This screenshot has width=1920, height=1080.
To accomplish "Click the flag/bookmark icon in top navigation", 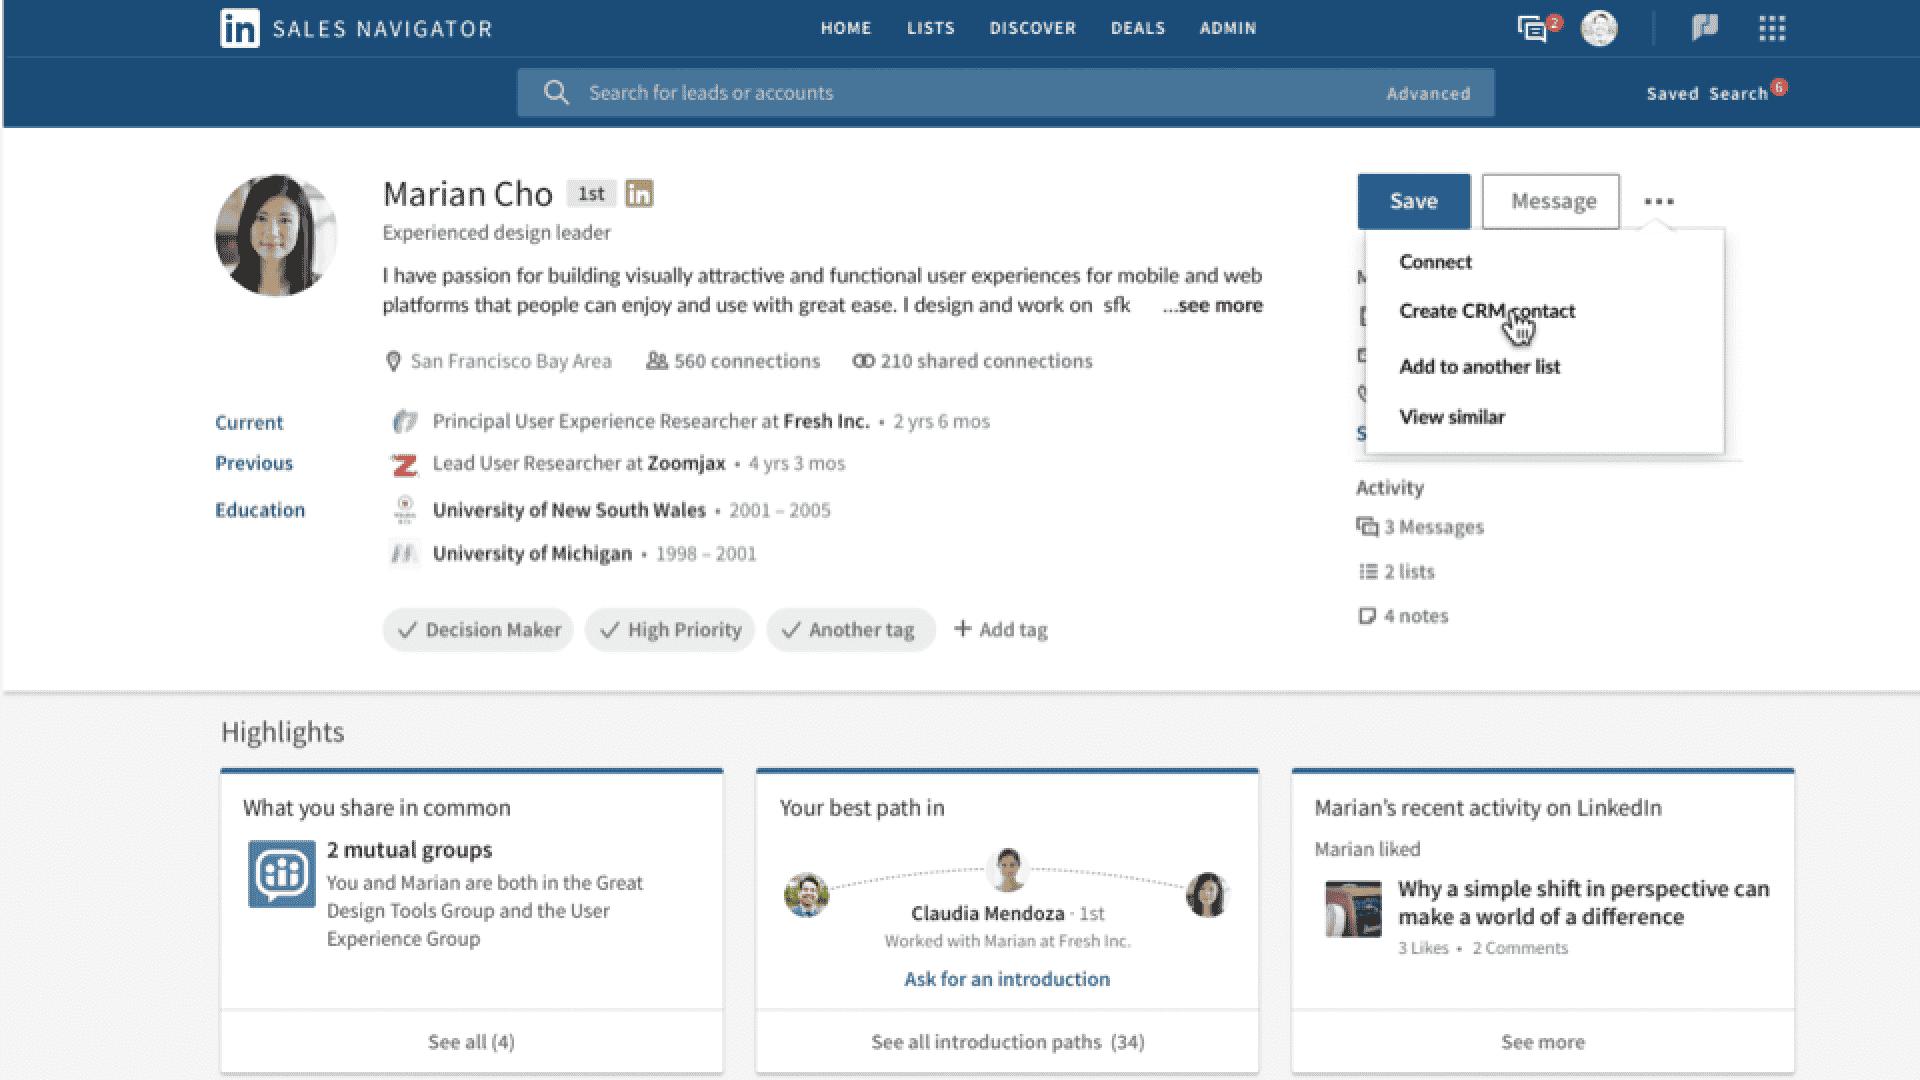I will pyautogui.click(x=1704, y=28).
